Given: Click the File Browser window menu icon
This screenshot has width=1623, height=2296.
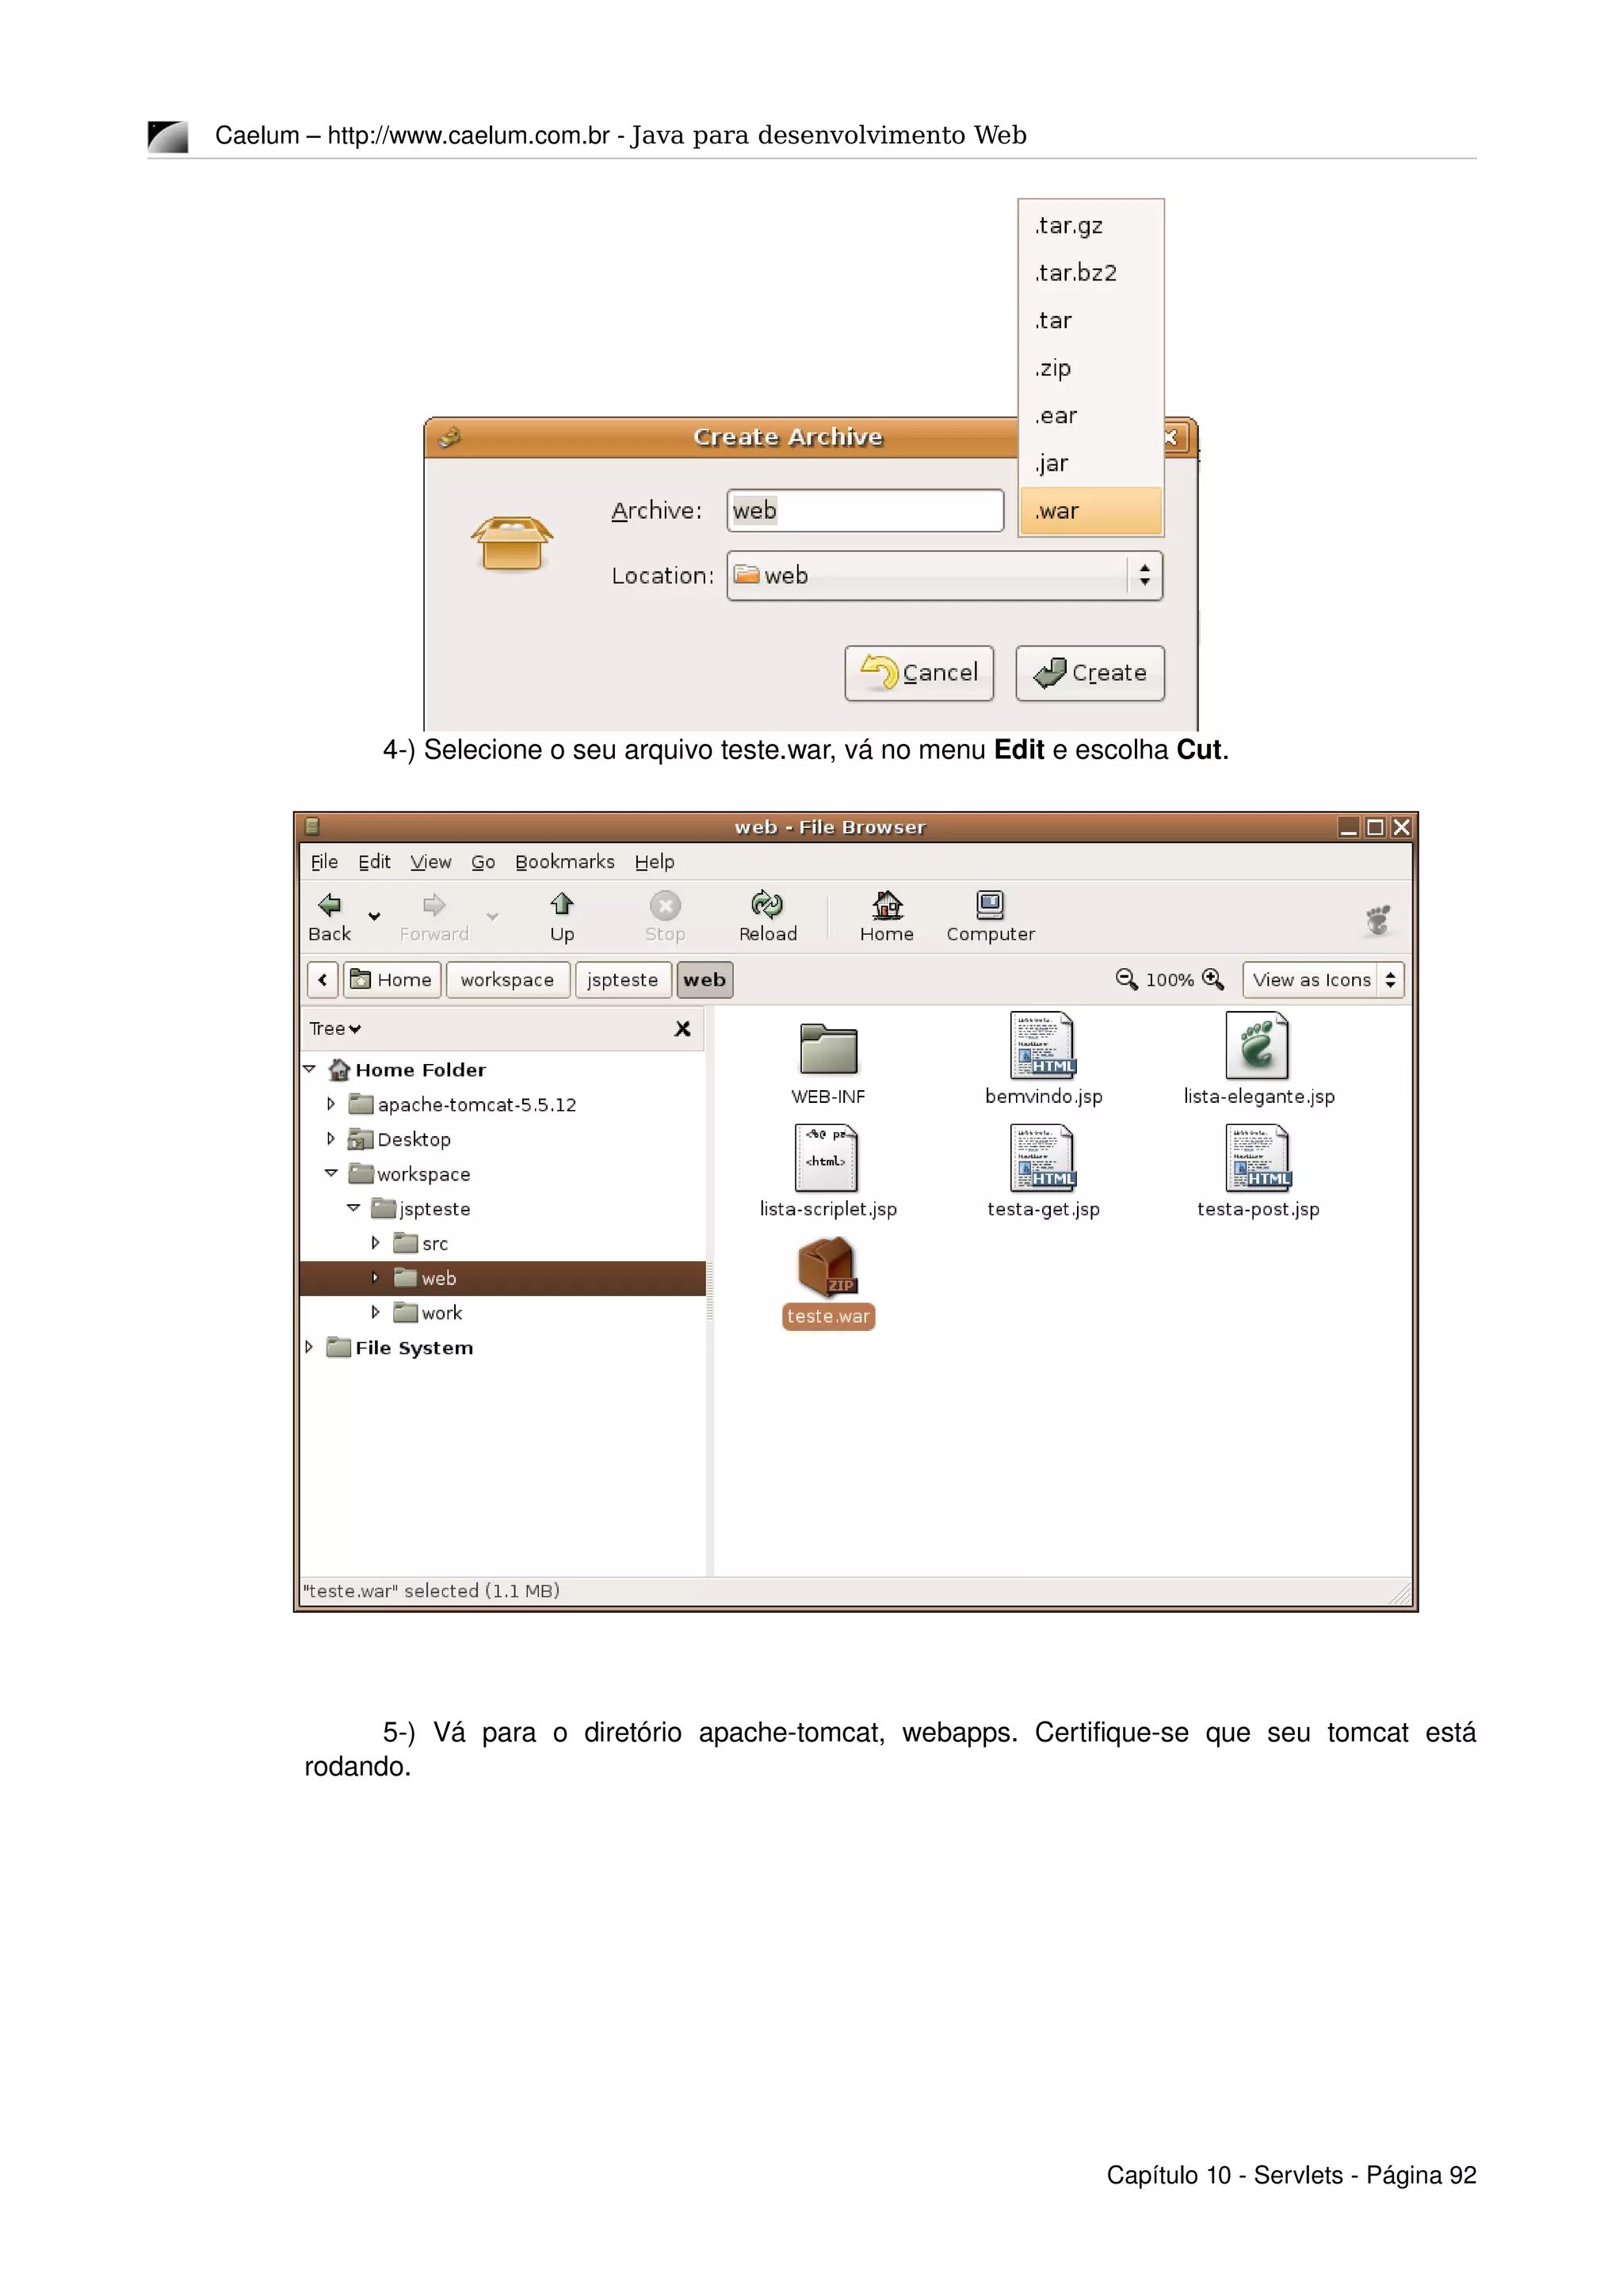Looking at the screenshot, I should click(312, 827).
